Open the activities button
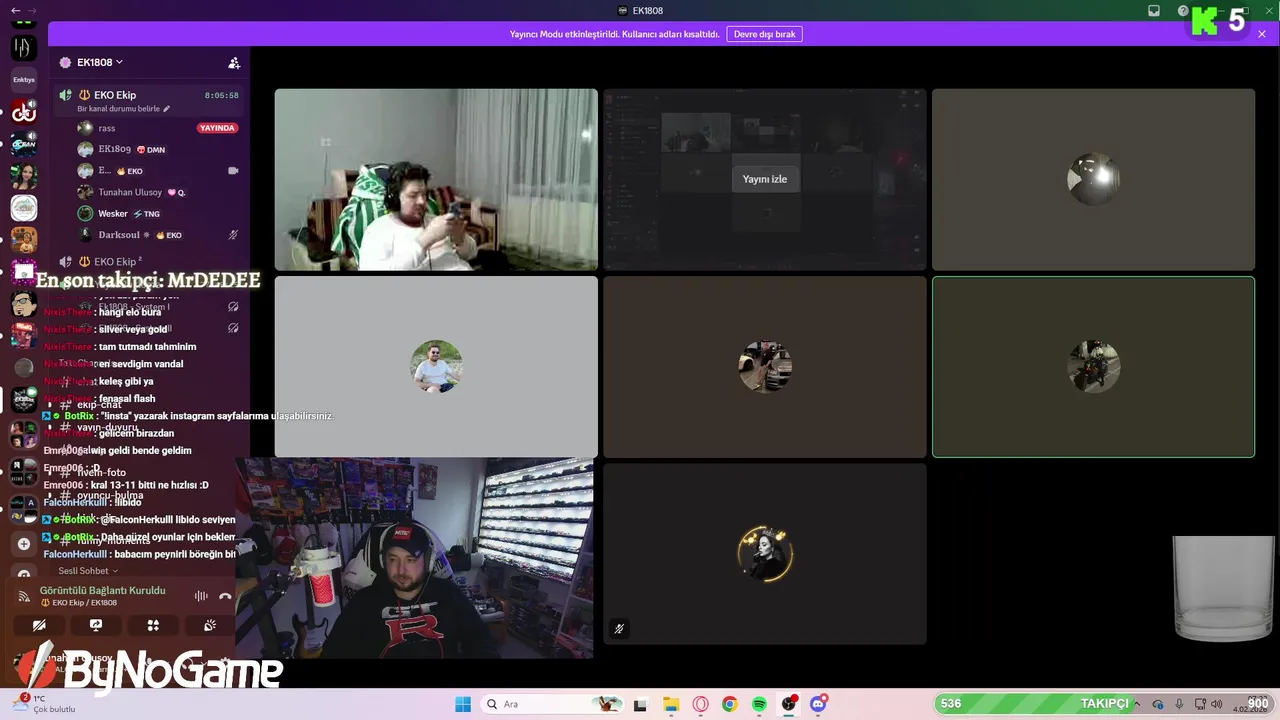This screenshot has height=720, width=1280. point(153,625)
